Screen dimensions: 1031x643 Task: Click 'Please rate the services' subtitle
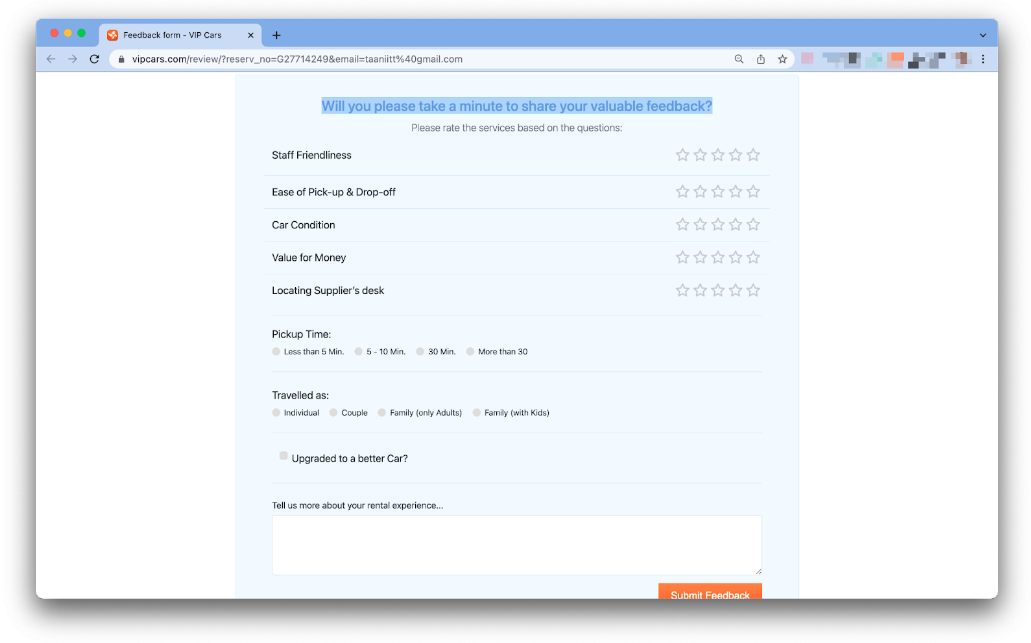pyautogui.click(x=517, y=128)
